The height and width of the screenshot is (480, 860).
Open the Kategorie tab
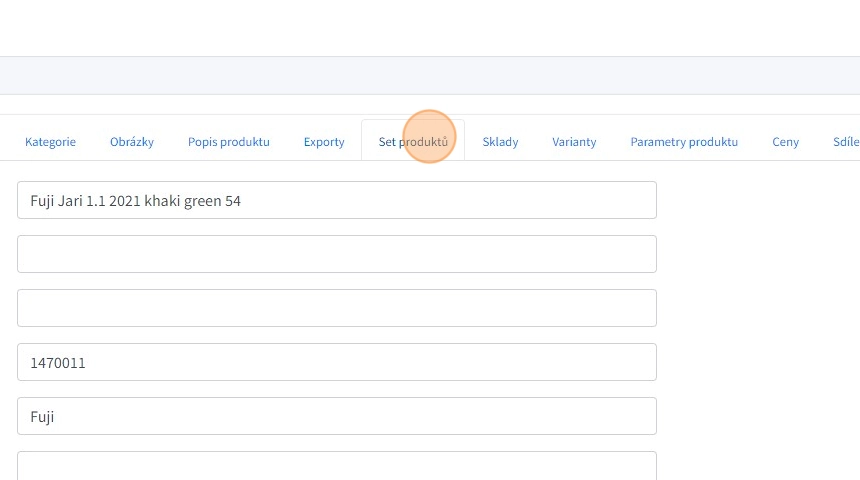coord(50,142)
